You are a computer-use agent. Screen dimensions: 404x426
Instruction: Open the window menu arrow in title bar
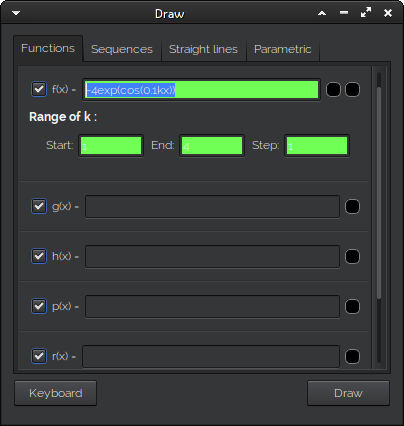(x=16, y=13)
